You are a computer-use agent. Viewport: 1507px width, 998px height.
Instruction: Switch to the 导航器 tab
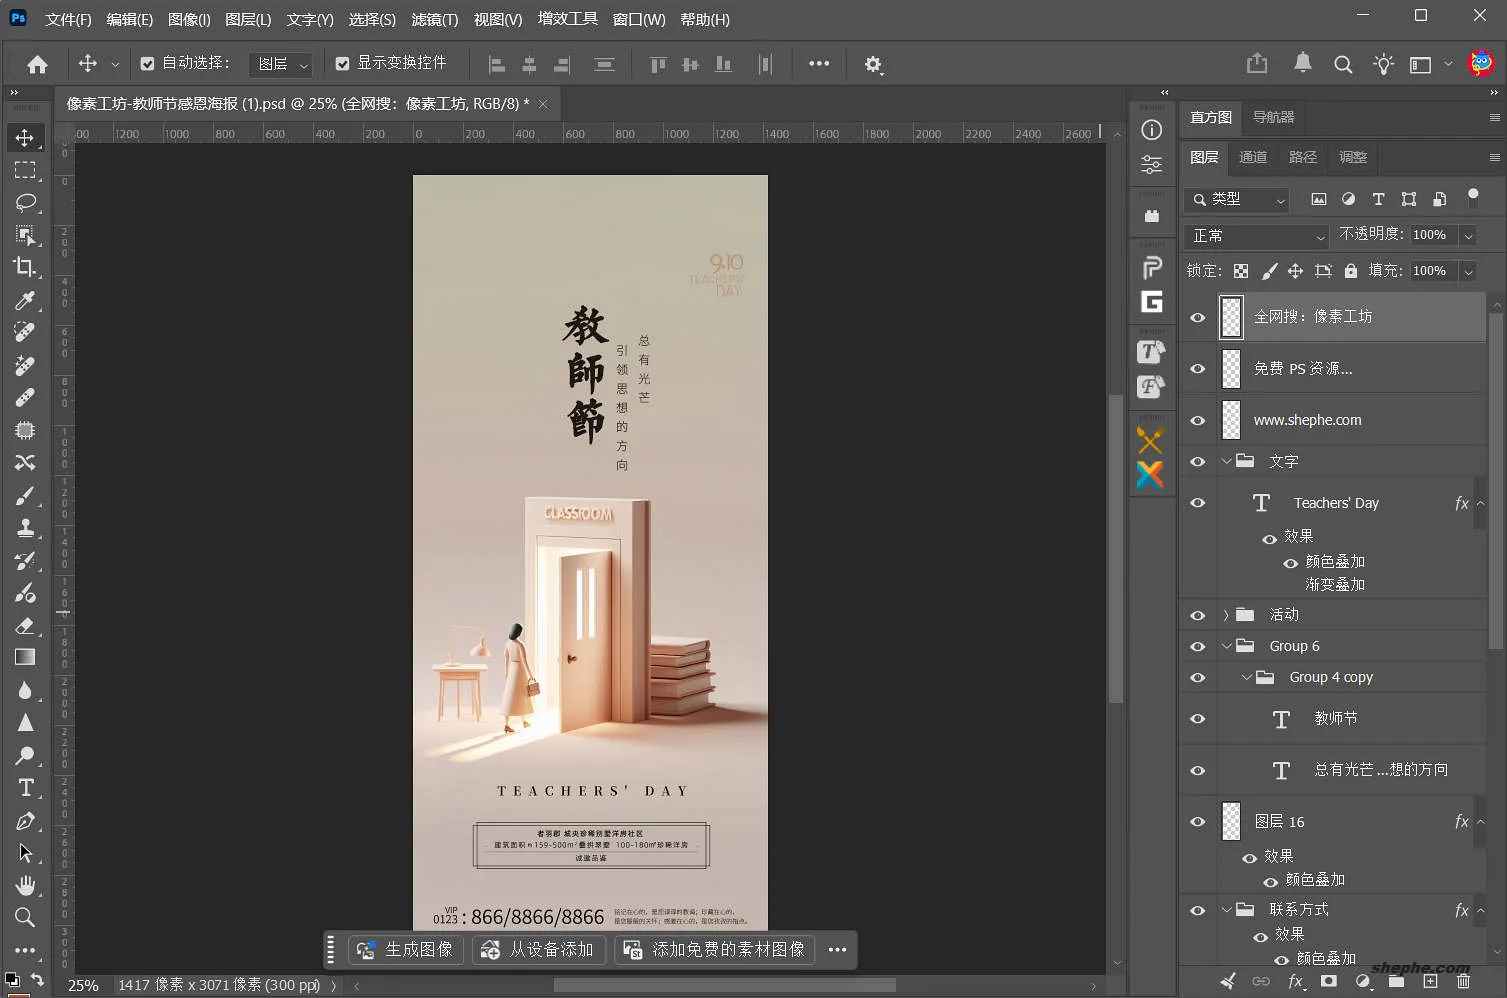tap(1274, 118)
